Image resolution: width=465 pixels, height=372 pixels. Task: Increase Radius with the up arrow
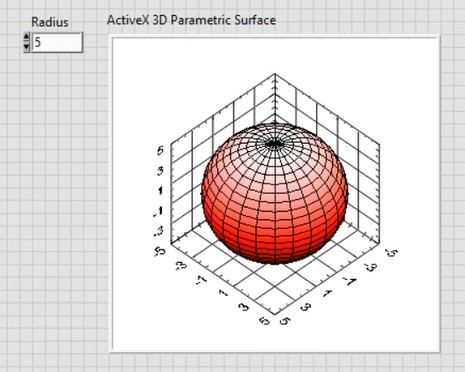point(27,37)
